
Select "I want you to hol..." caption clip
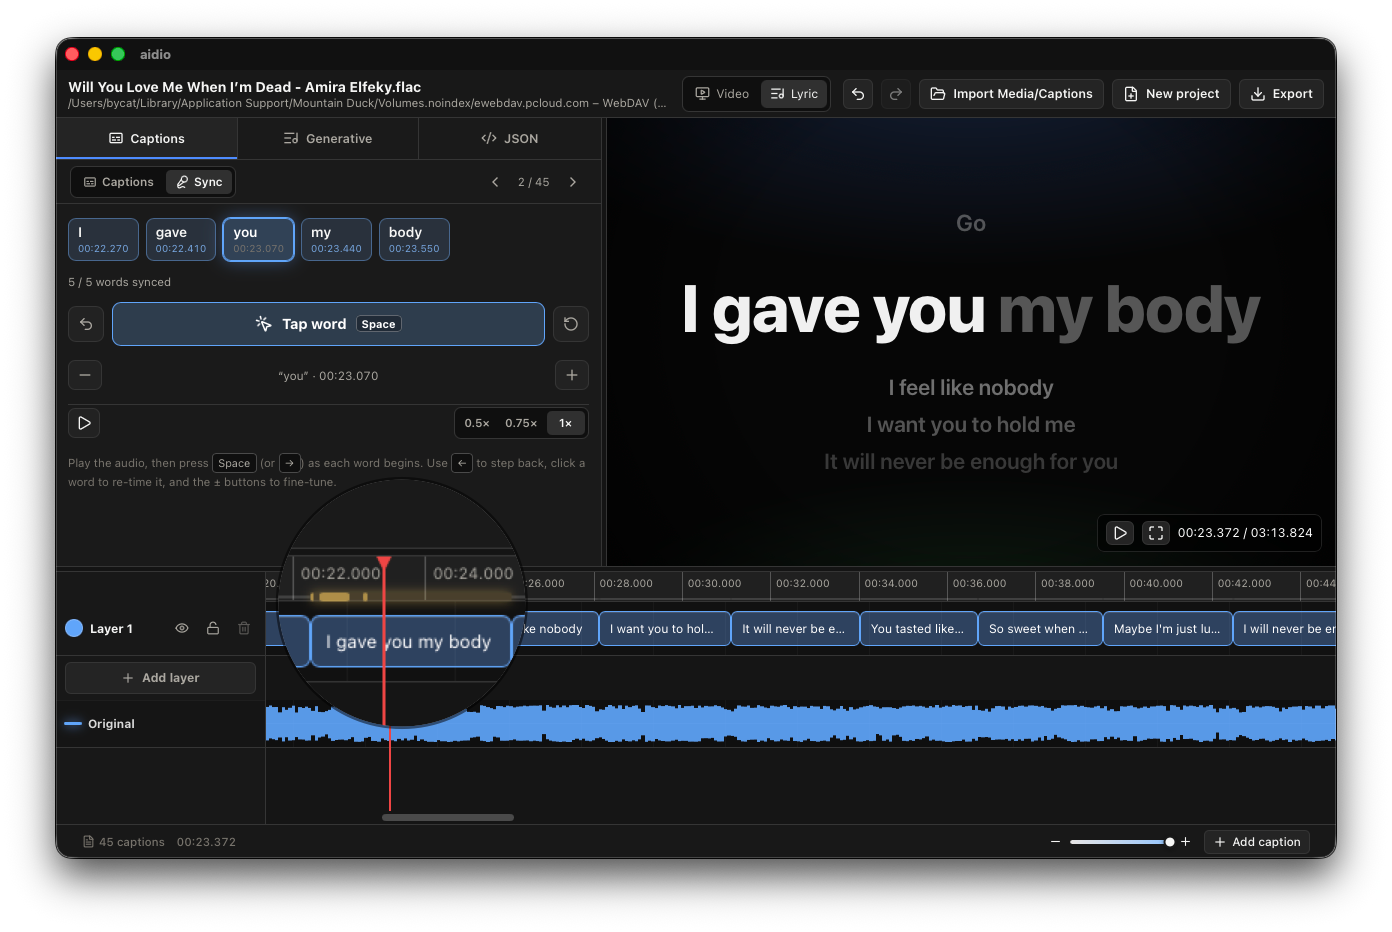point(665,629)
